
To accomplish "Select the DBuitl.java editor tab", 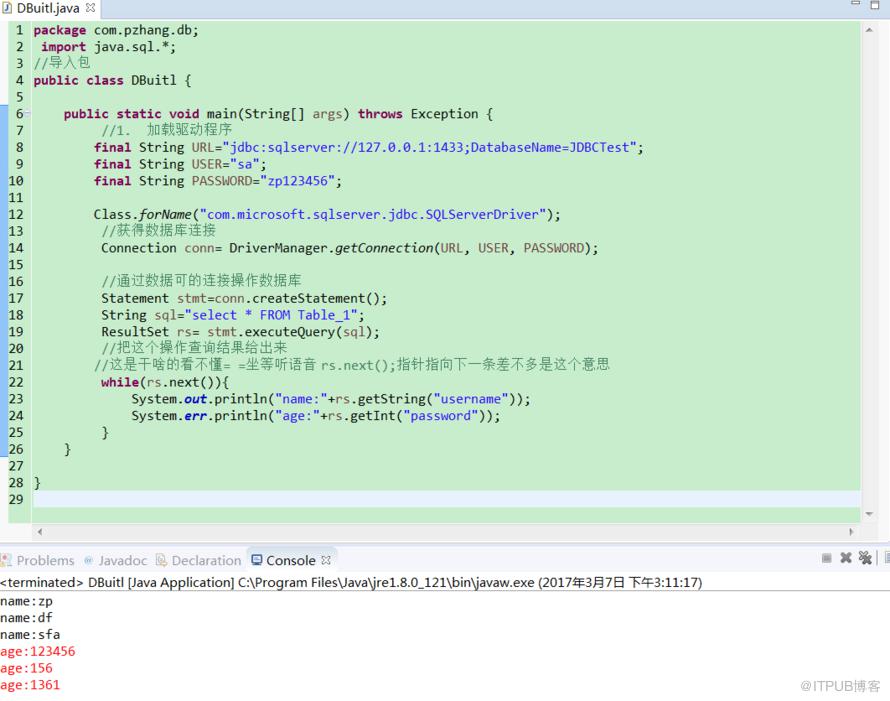I will tap(48, 9).
